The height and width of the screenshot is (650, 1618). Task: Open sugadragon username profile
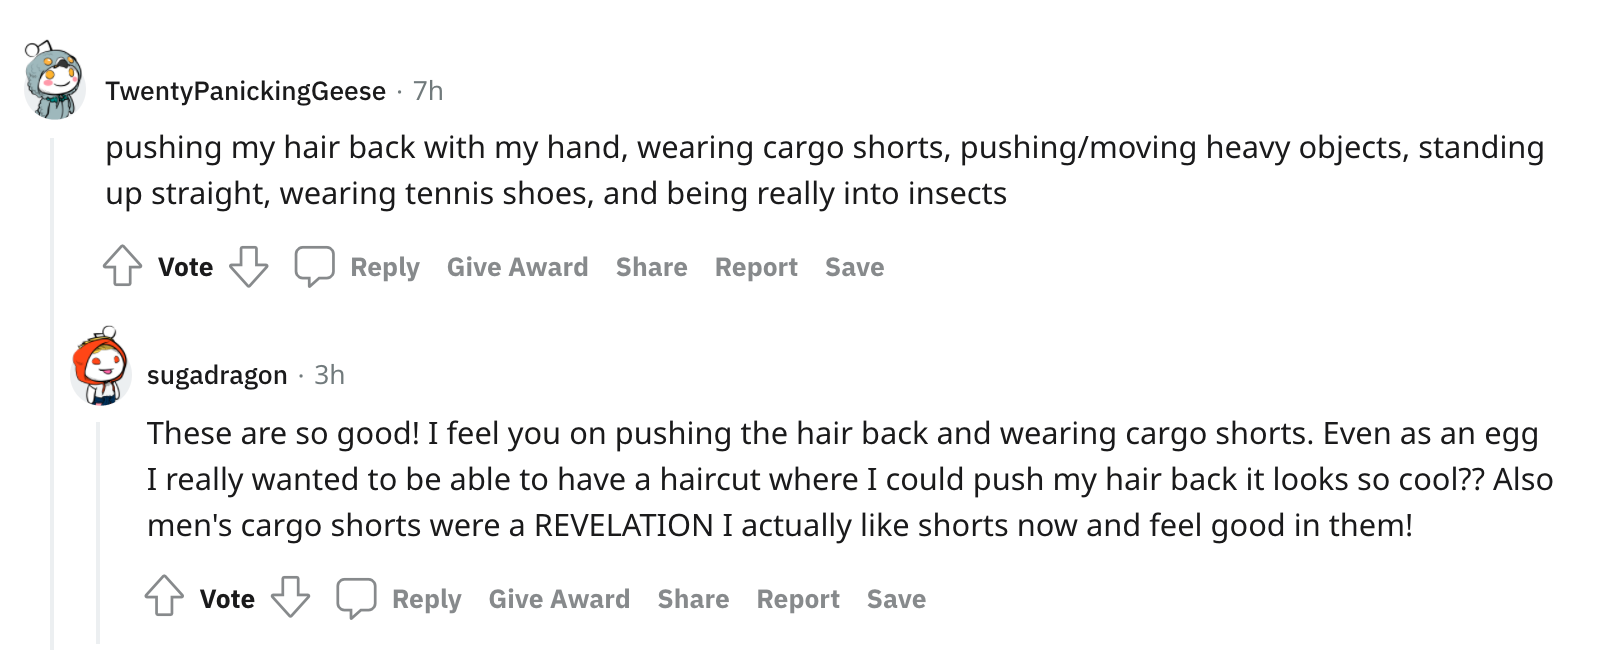tap(217, 375)
